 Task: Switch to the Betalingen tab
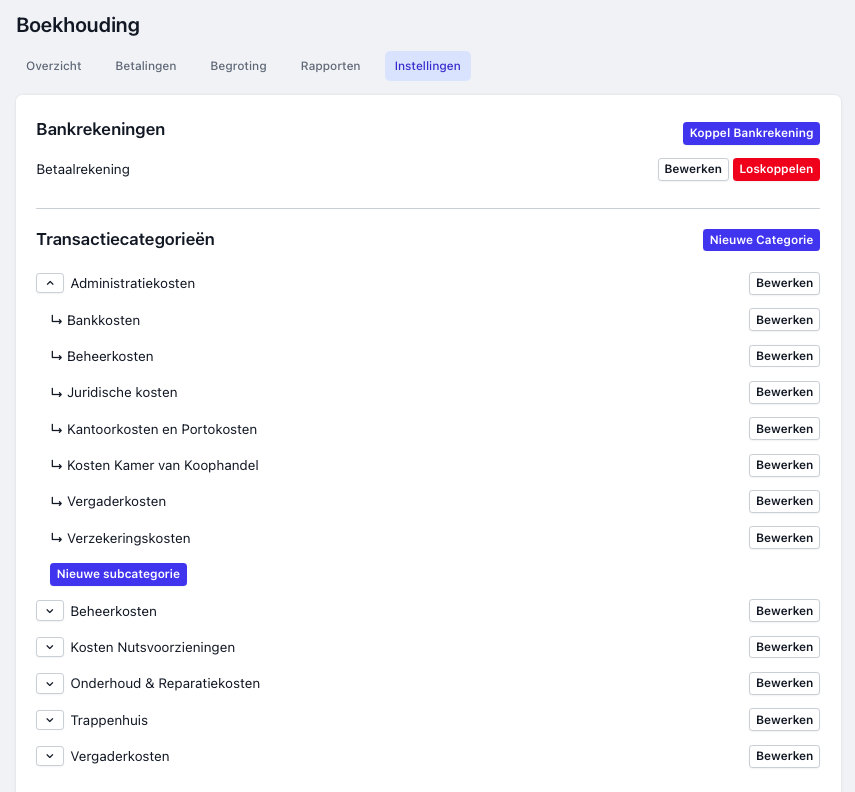tap(146, 66)
